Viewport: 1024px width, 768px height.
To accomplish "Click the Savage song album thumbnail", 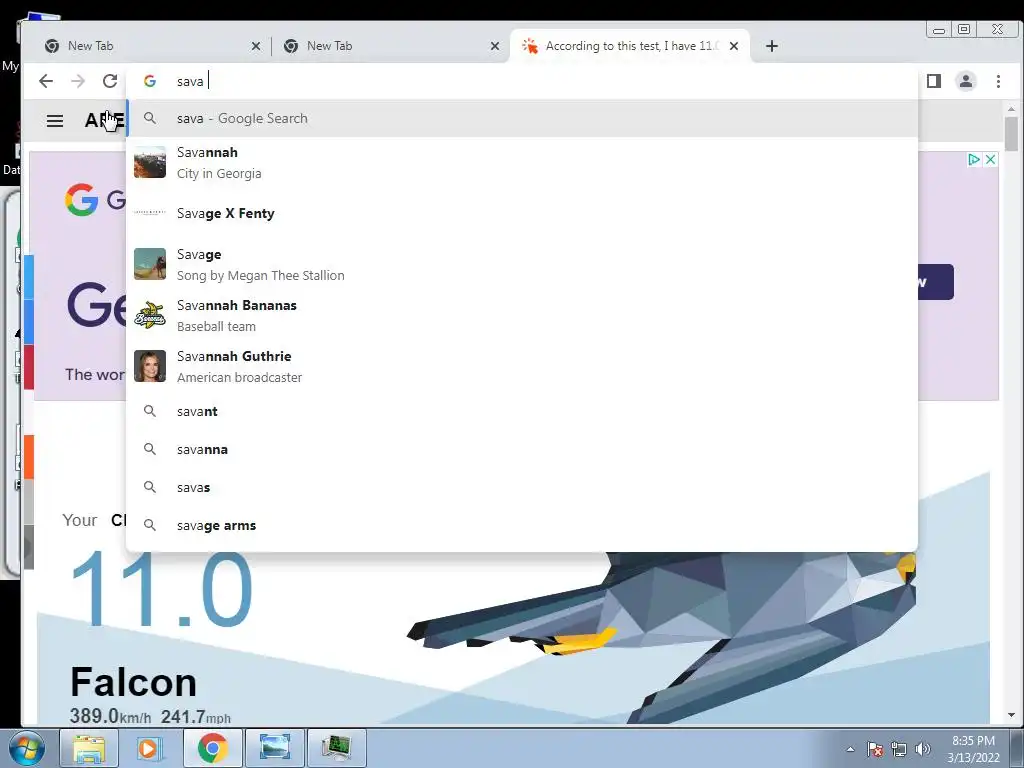I will pyautogui.click(x=150, y=264).
